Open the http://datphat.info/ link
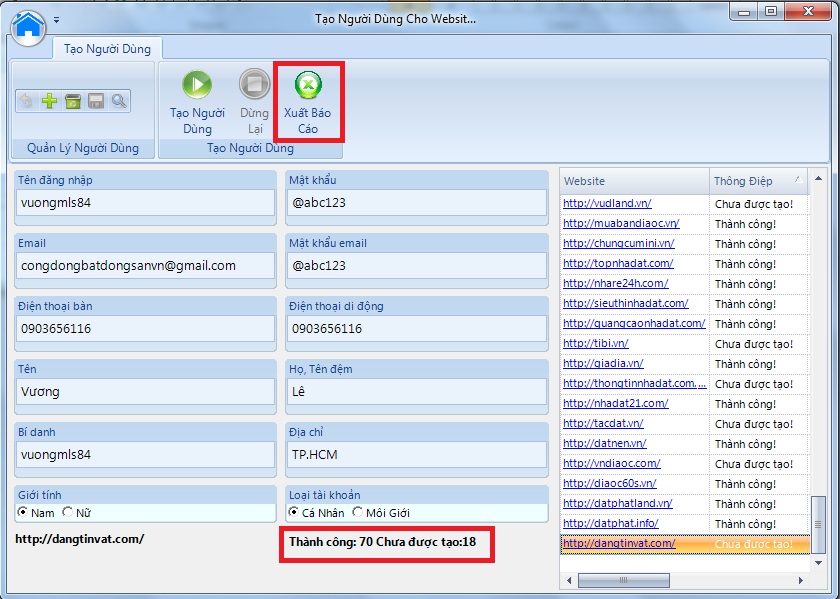The height and width of the screenshot is (599, 840). (610, 524)
